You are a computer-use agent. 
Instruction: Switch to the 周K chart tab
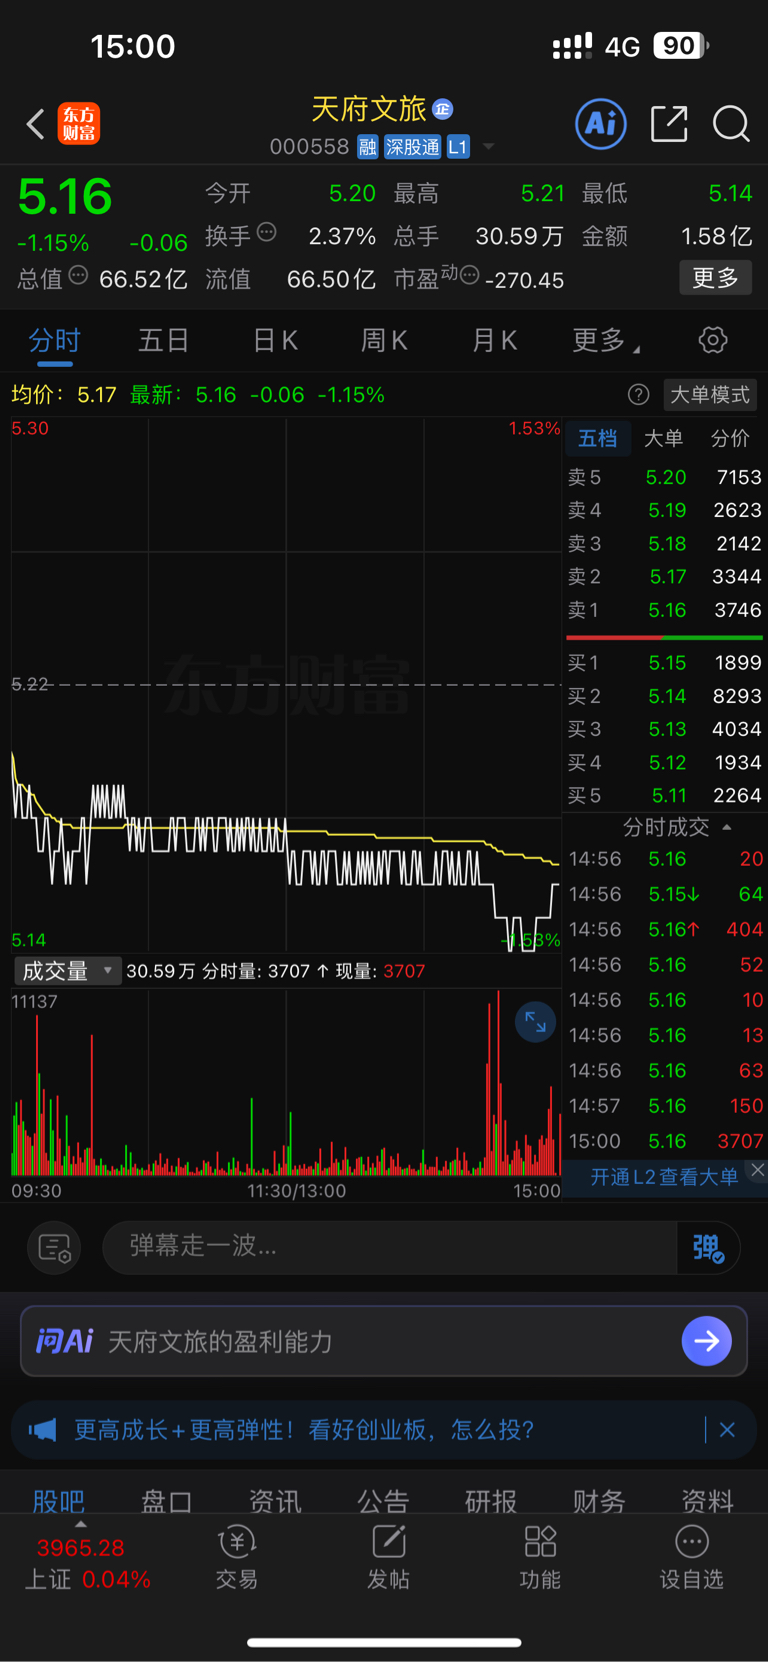384,341
